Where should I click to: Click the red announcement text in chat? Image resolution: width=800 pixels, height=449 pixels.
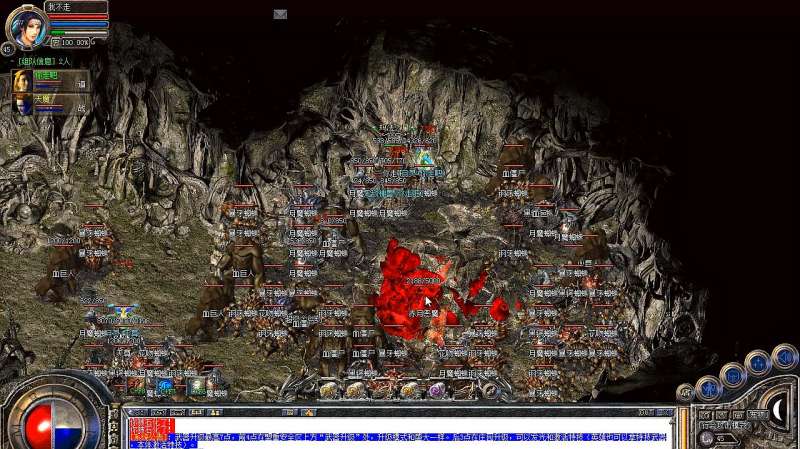[x=152, y=429]
